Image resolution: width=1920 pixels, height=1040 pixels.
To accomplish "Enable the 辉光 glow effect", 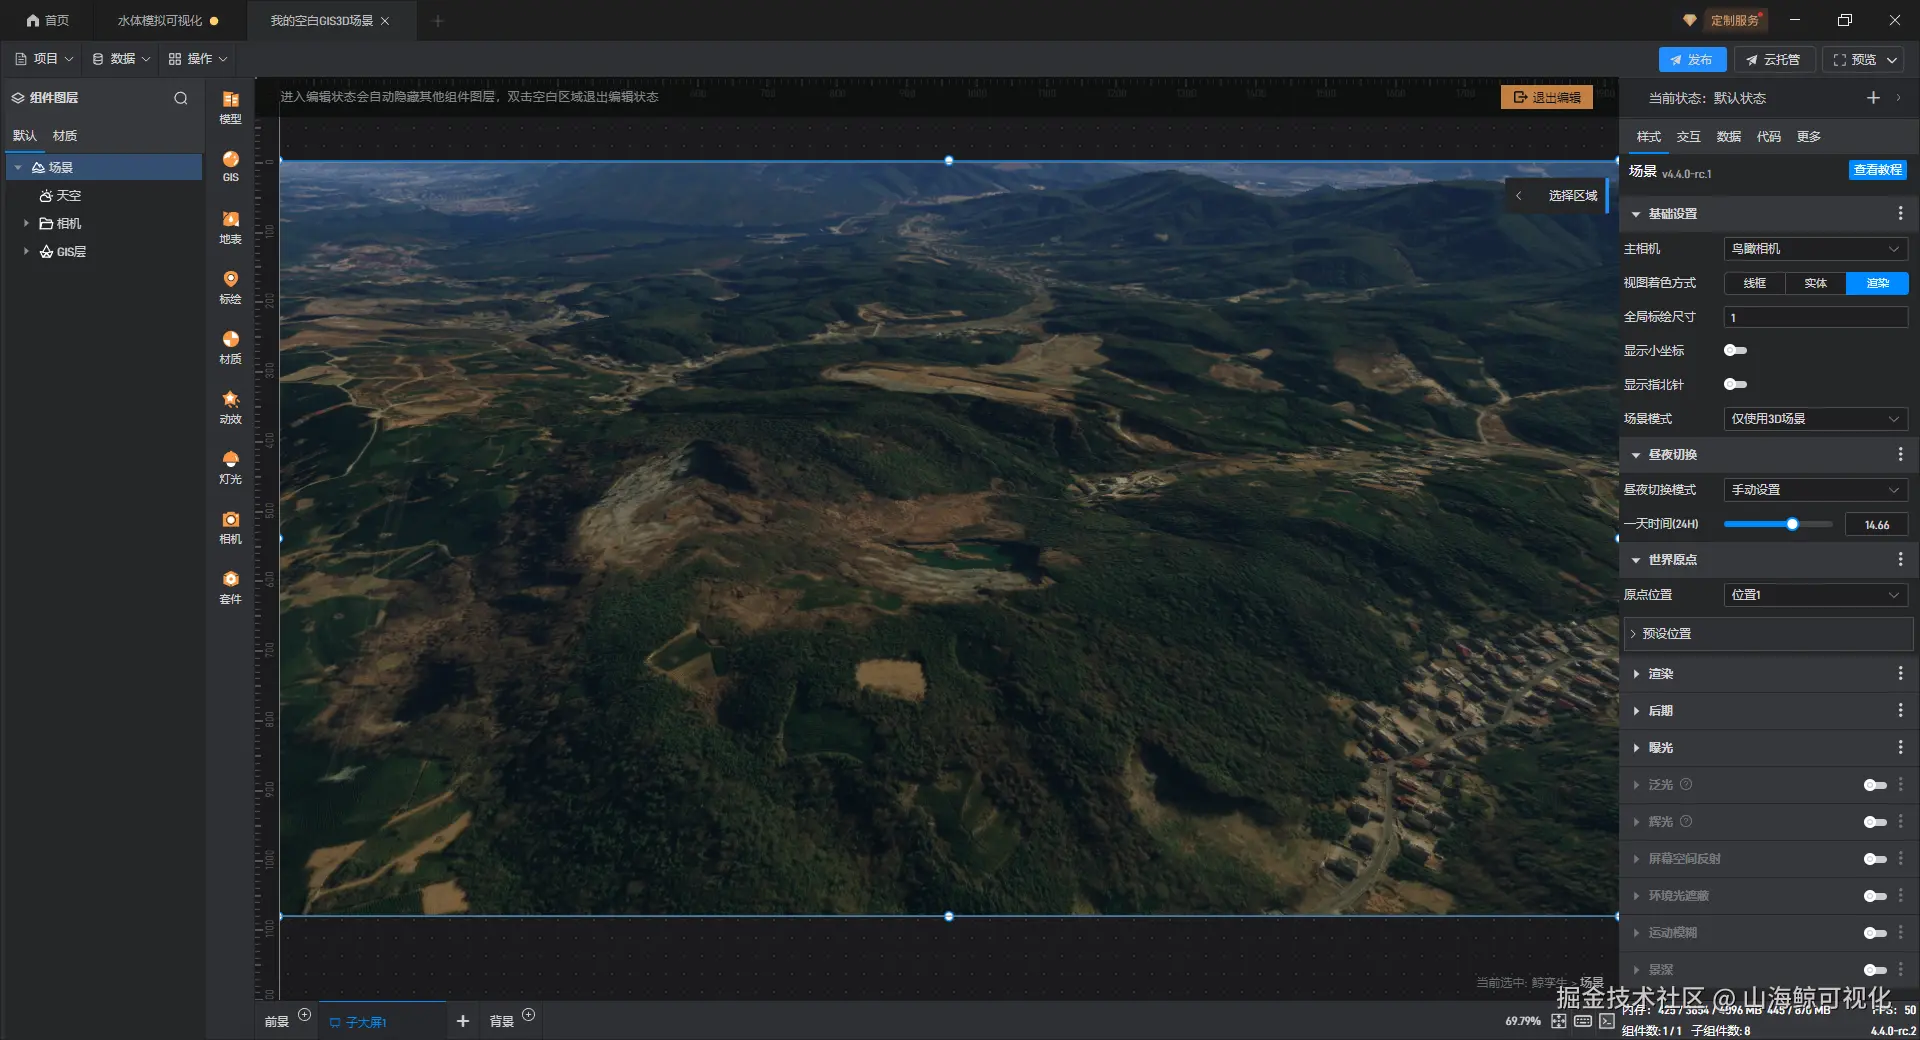I will click(1875, 822).
